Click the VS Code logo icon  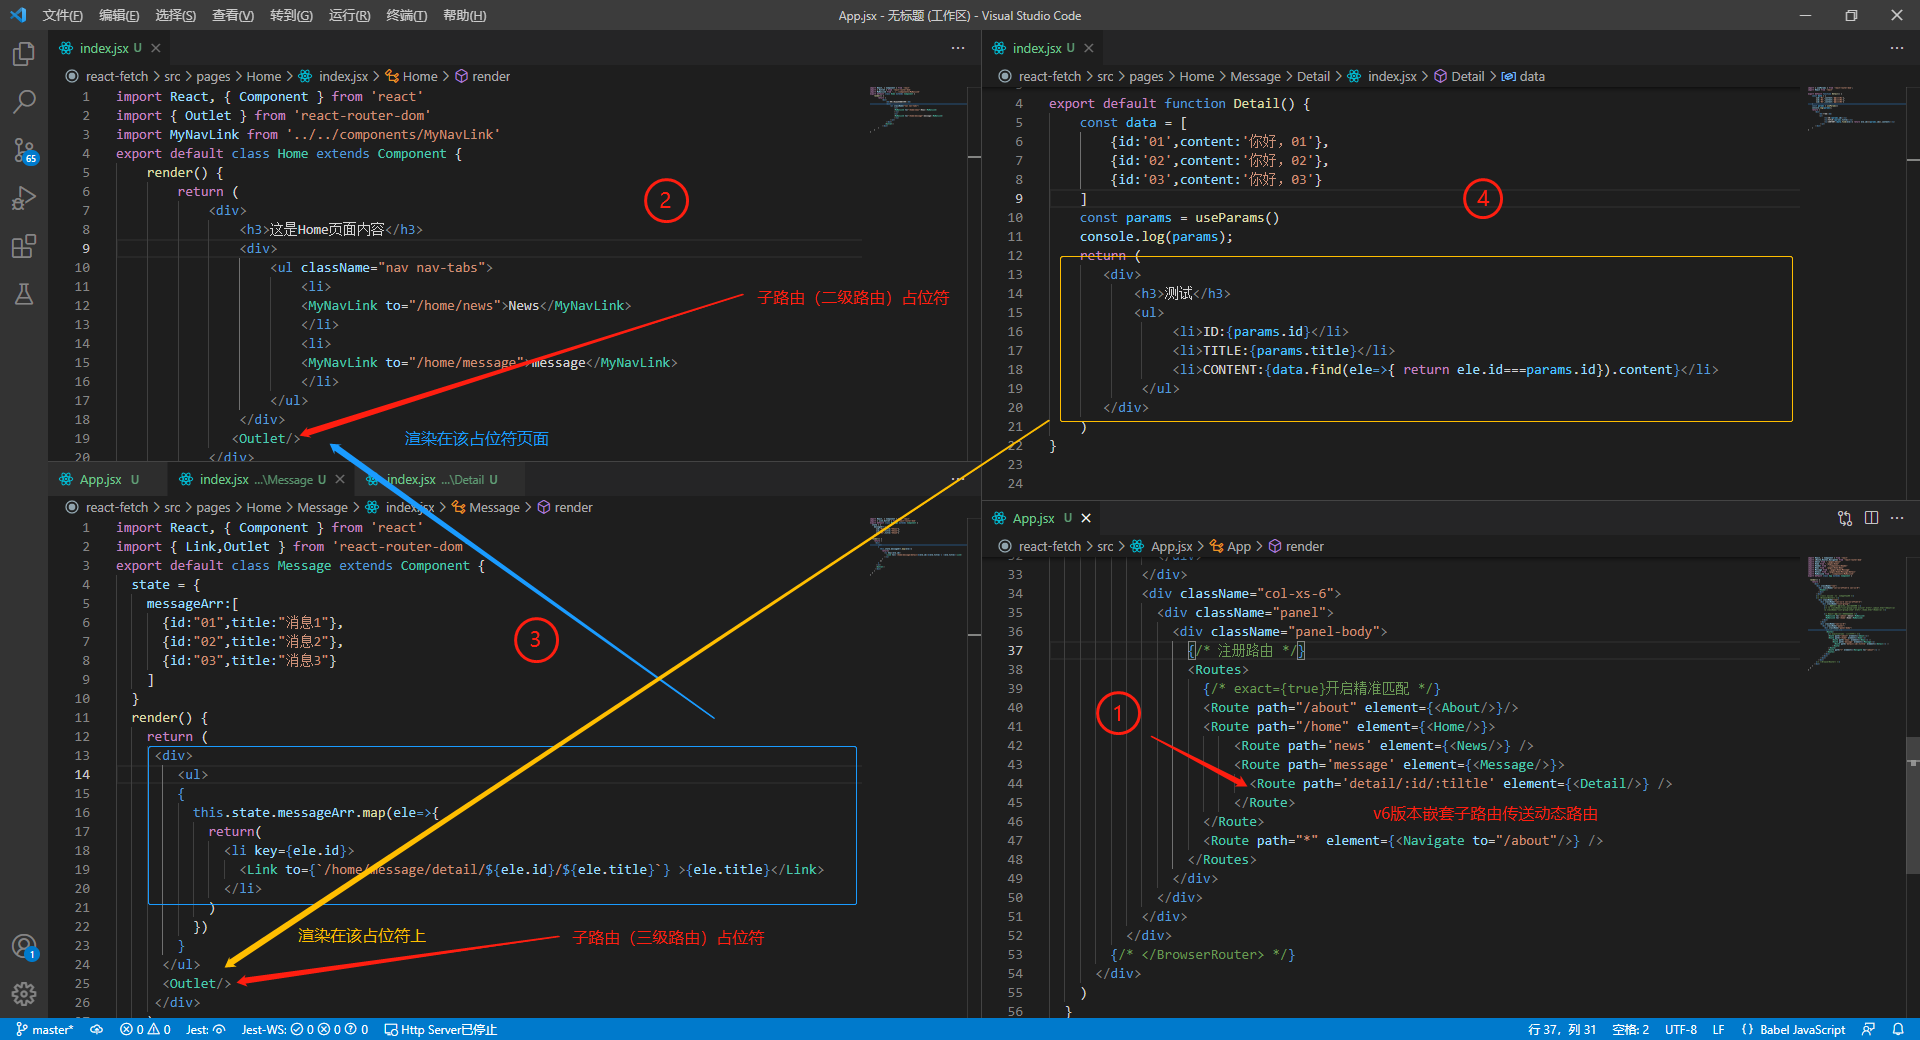tap(17, 15)
